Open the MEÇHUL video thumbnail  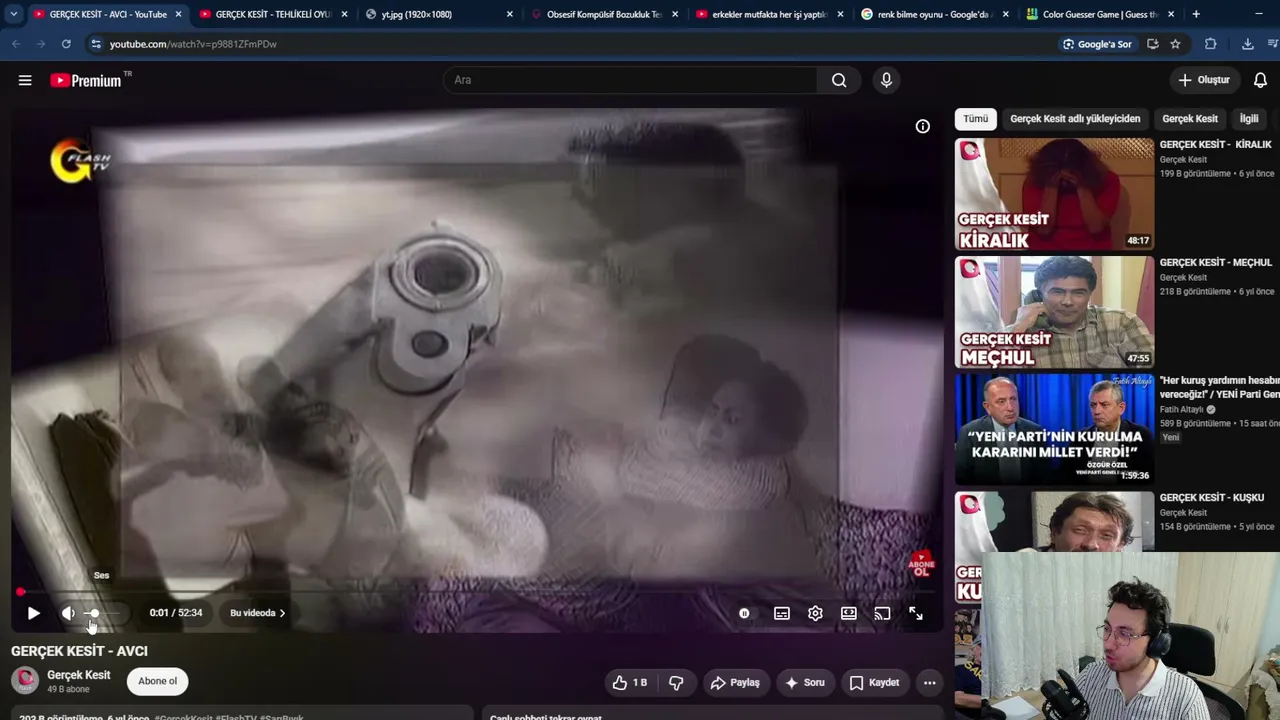click(1054, 312)
